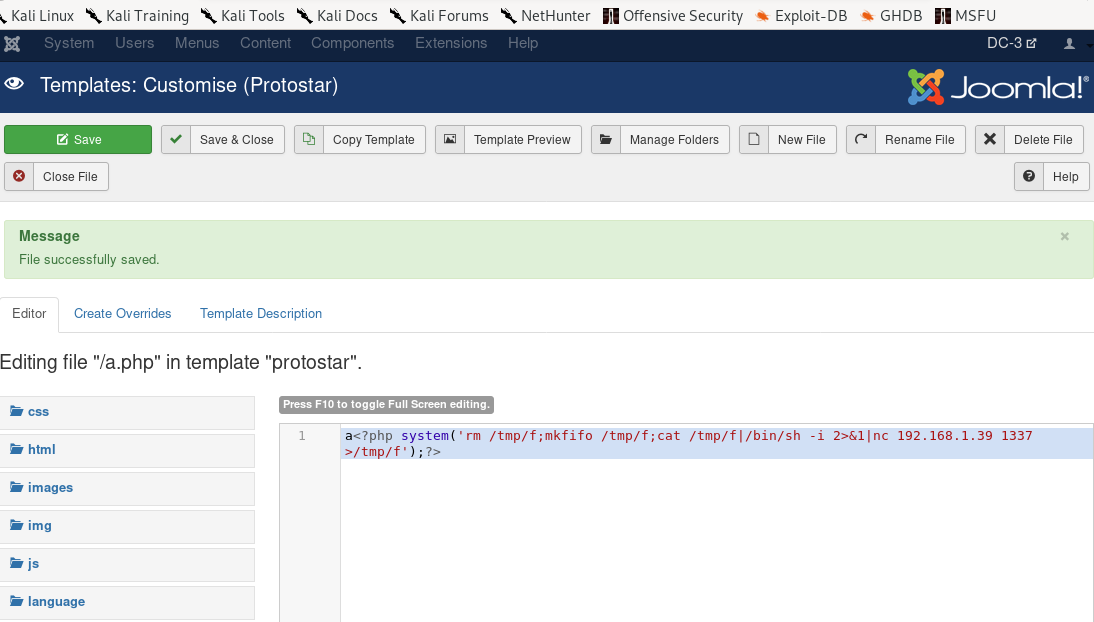Switch to the Editor tab

pos(29,313)
